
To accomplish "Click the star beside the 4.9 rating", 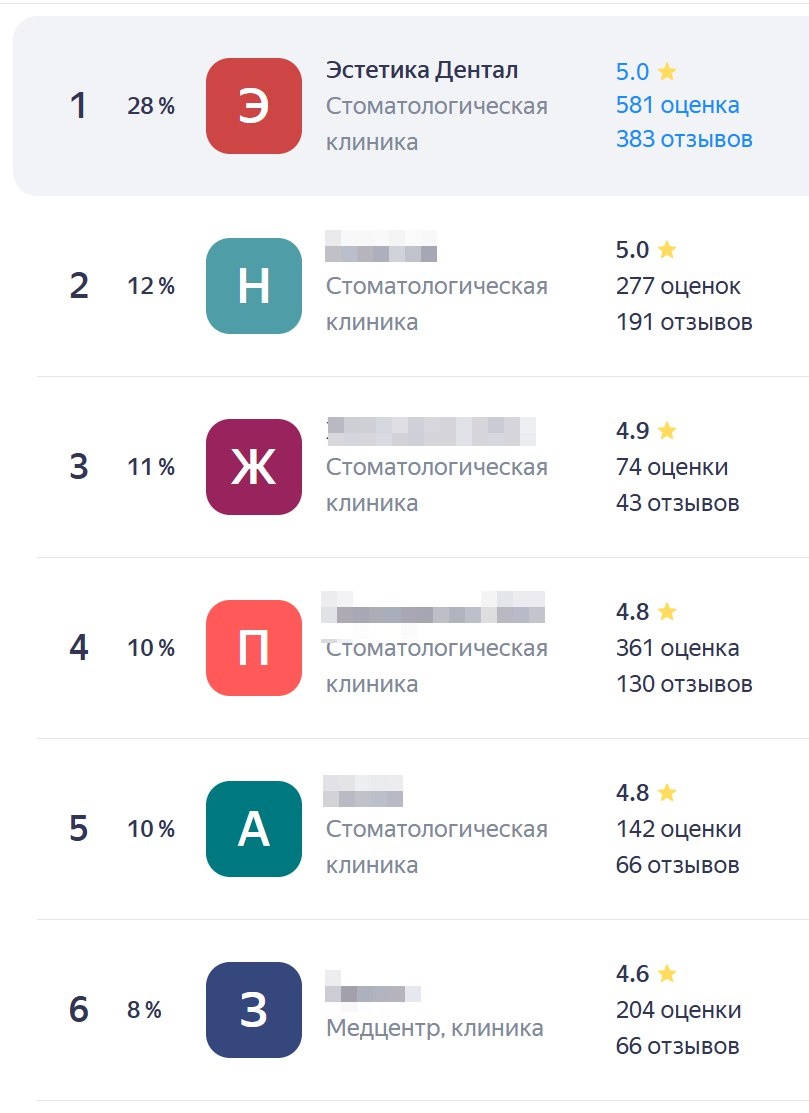I will coord(666,430).
